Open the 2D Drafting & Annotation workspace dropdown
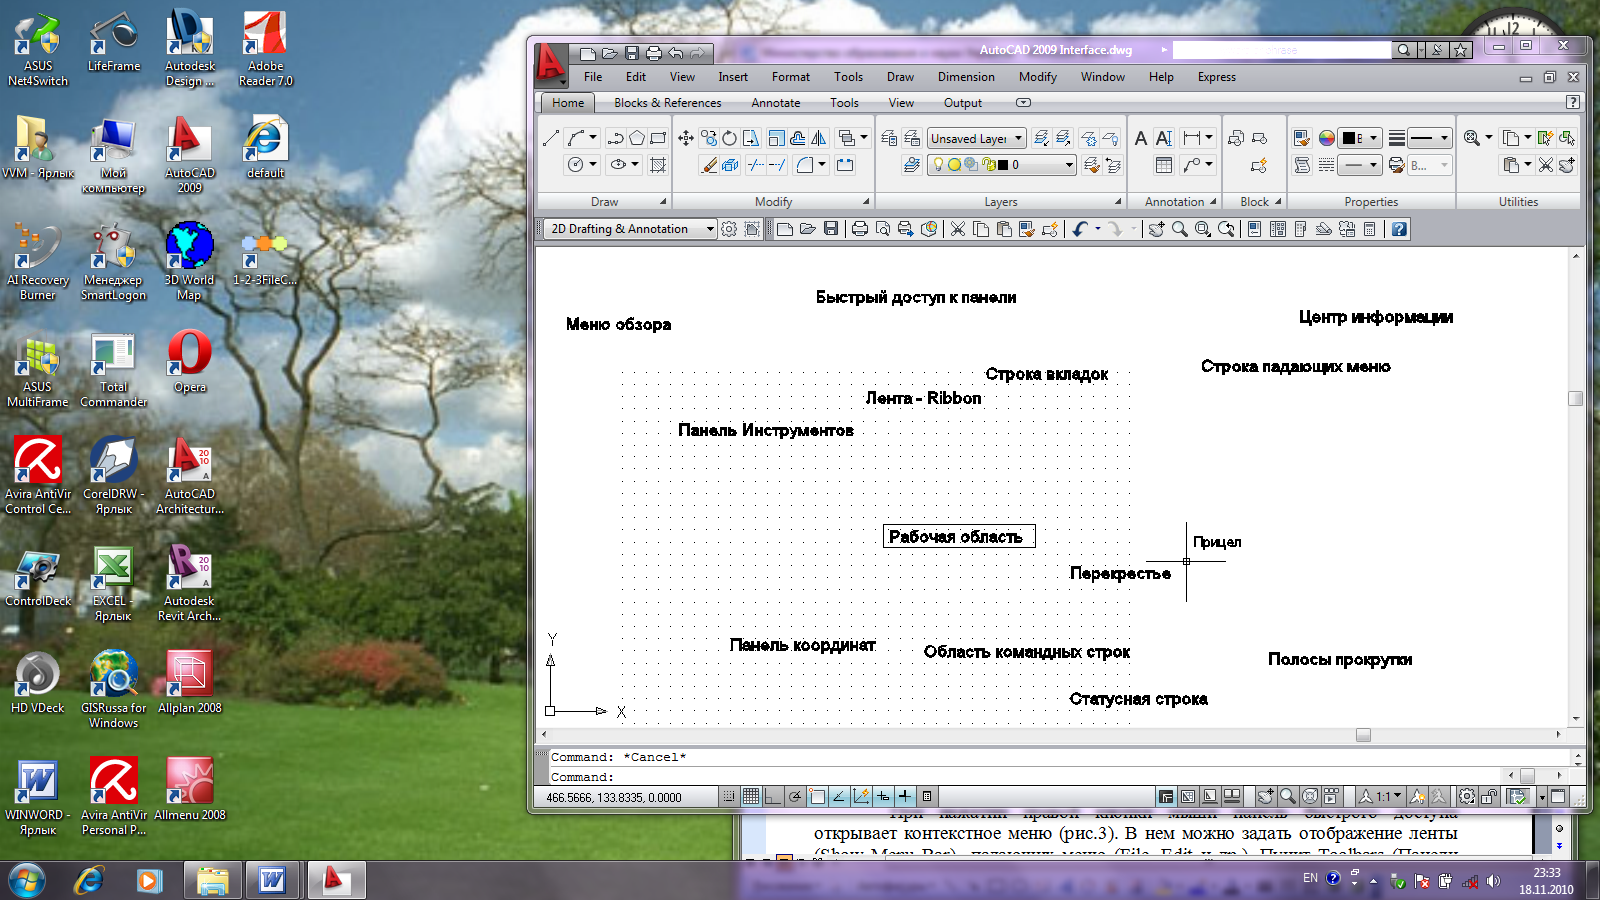Screen dimensions: 1600x900 coord(631,229)
